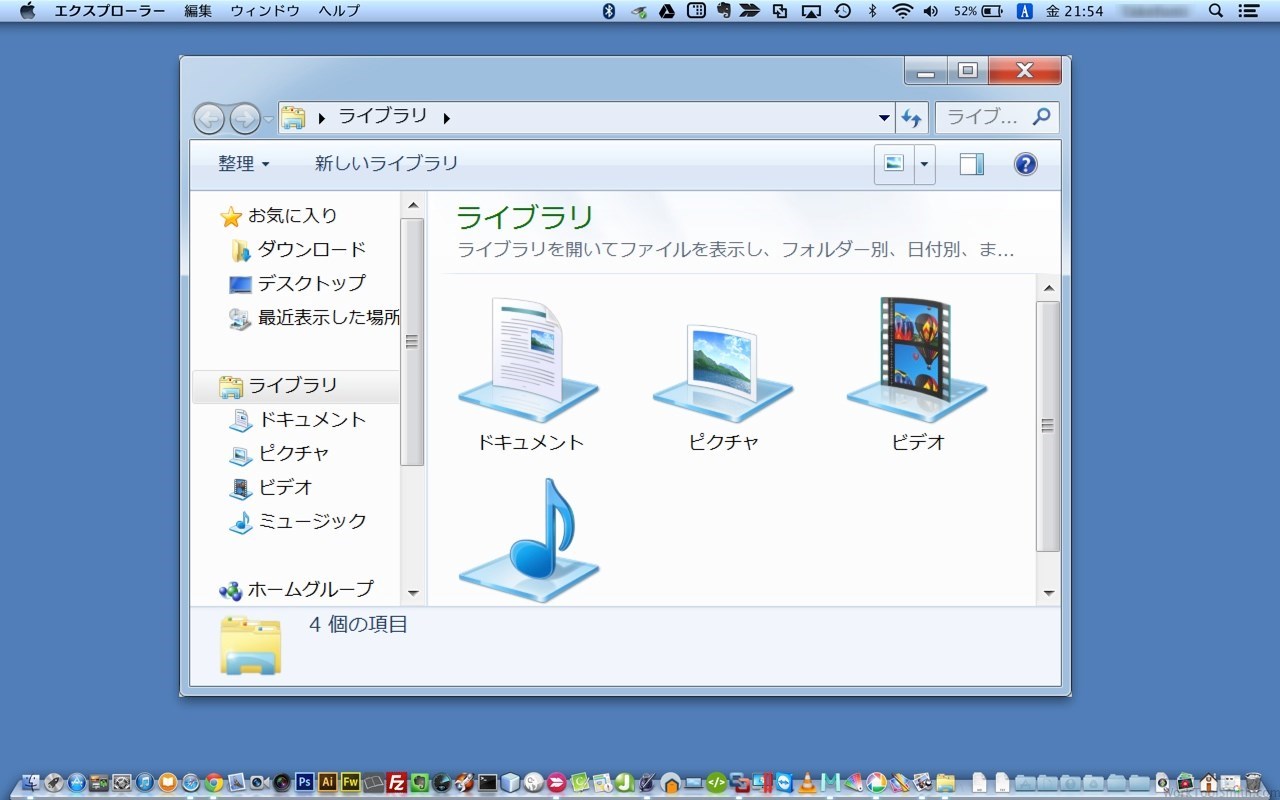Expand the 整理 dropdown menu

244,164
